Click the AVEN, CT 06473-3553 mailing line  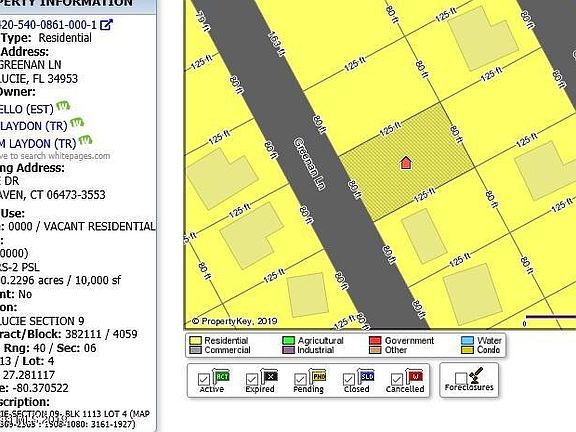click(x=53, y=195)
